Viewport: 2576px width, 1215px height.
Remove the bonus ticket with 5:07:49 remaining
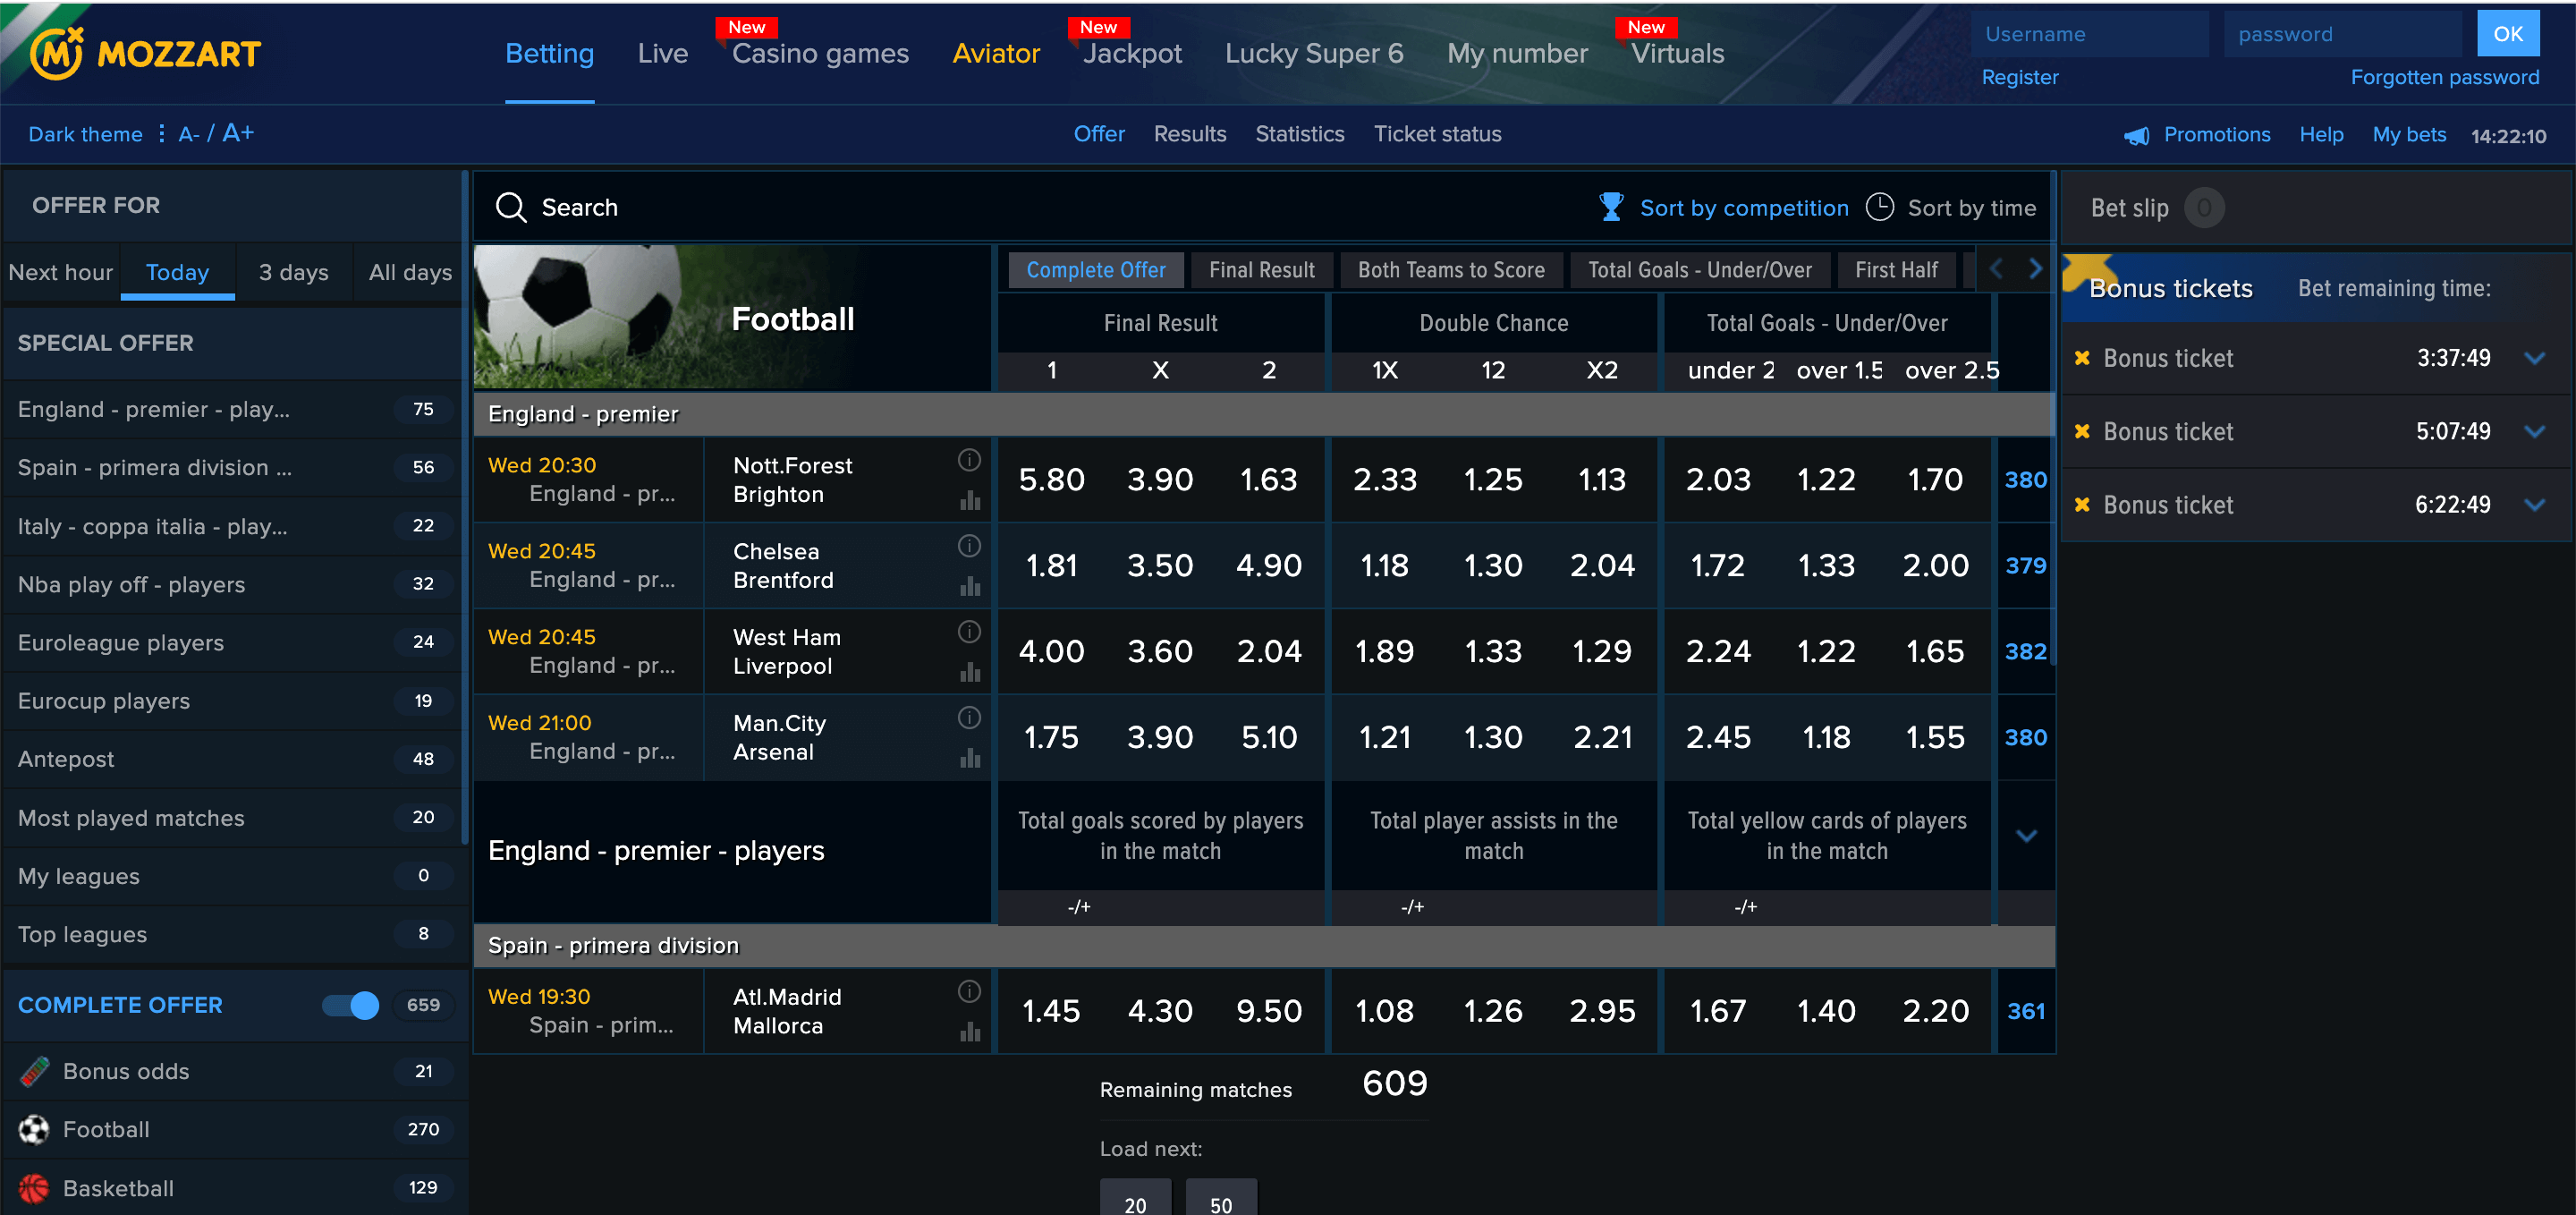tap(2082, 431)
